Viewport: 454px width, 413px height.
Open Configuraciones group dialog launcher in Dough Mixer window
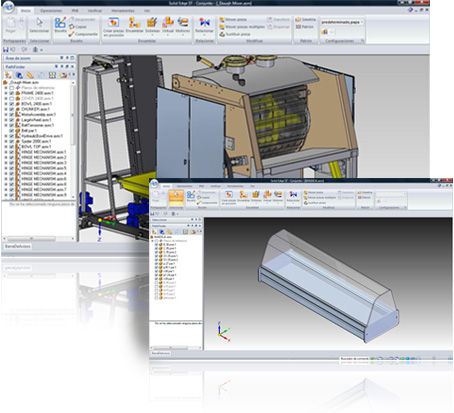coord(362,41)
